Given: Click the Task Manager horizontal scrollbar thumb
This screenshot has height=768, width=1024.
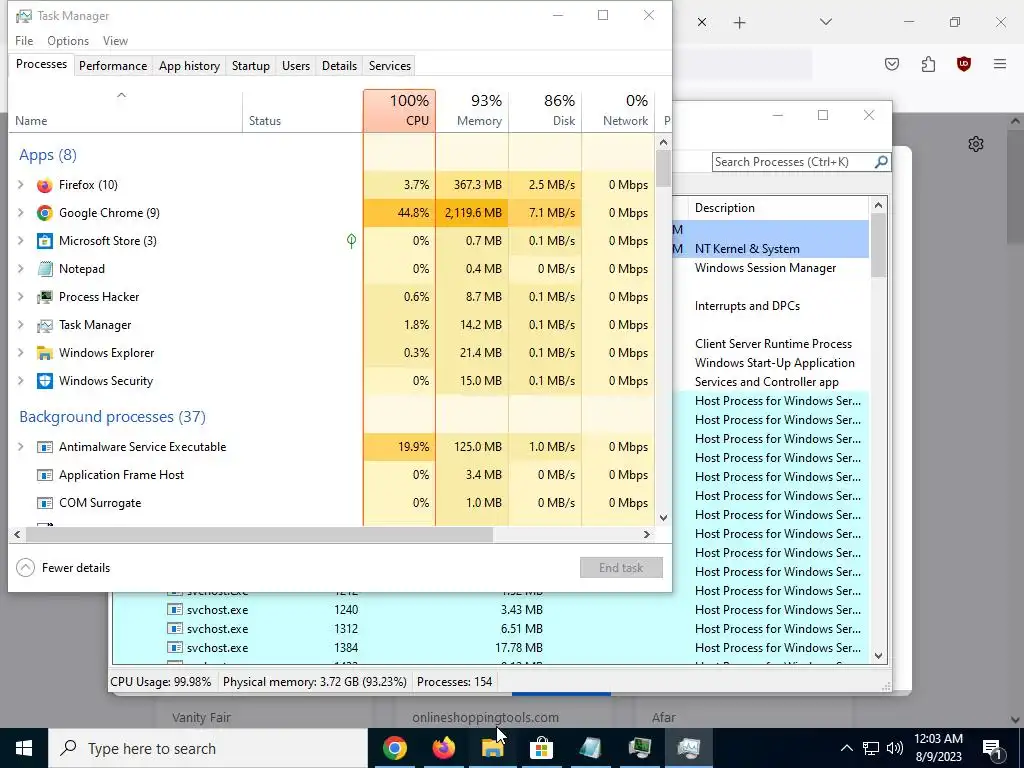Looking at the screenshot, I should coord(259,535).
